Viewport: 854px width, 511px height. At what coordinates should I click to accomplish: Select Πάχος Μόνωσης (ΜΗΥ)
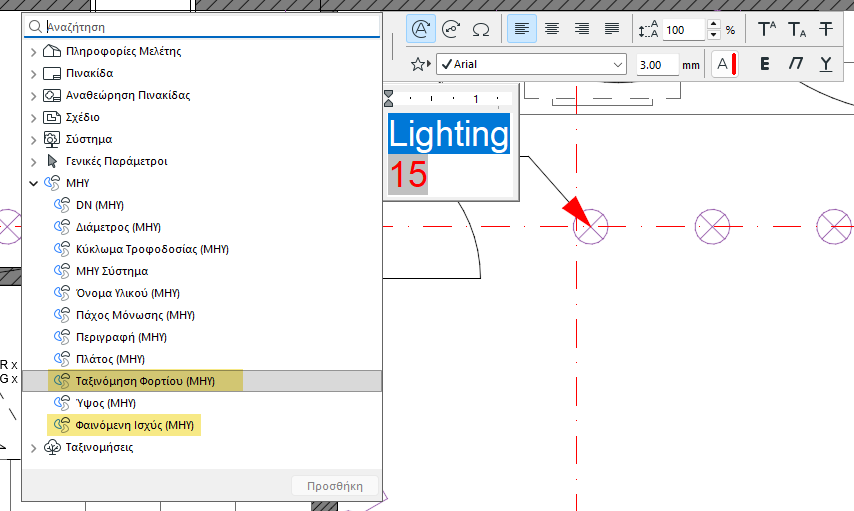pyautogui.click(x=202, y=315)
